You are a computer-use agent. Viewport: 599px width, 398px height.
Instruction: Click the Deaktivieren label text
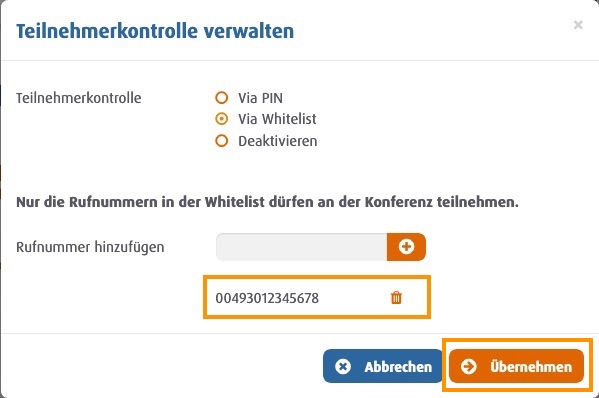[x=278, y=141]
